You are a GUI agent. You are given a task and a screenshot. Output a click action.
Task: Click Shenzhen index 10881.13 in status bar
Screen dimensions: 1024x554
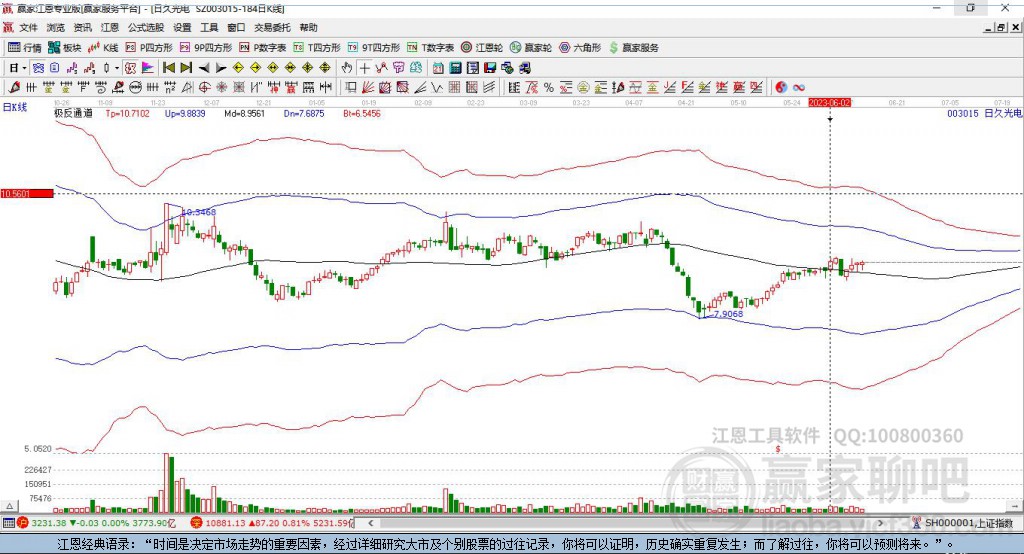pos(225,523)
